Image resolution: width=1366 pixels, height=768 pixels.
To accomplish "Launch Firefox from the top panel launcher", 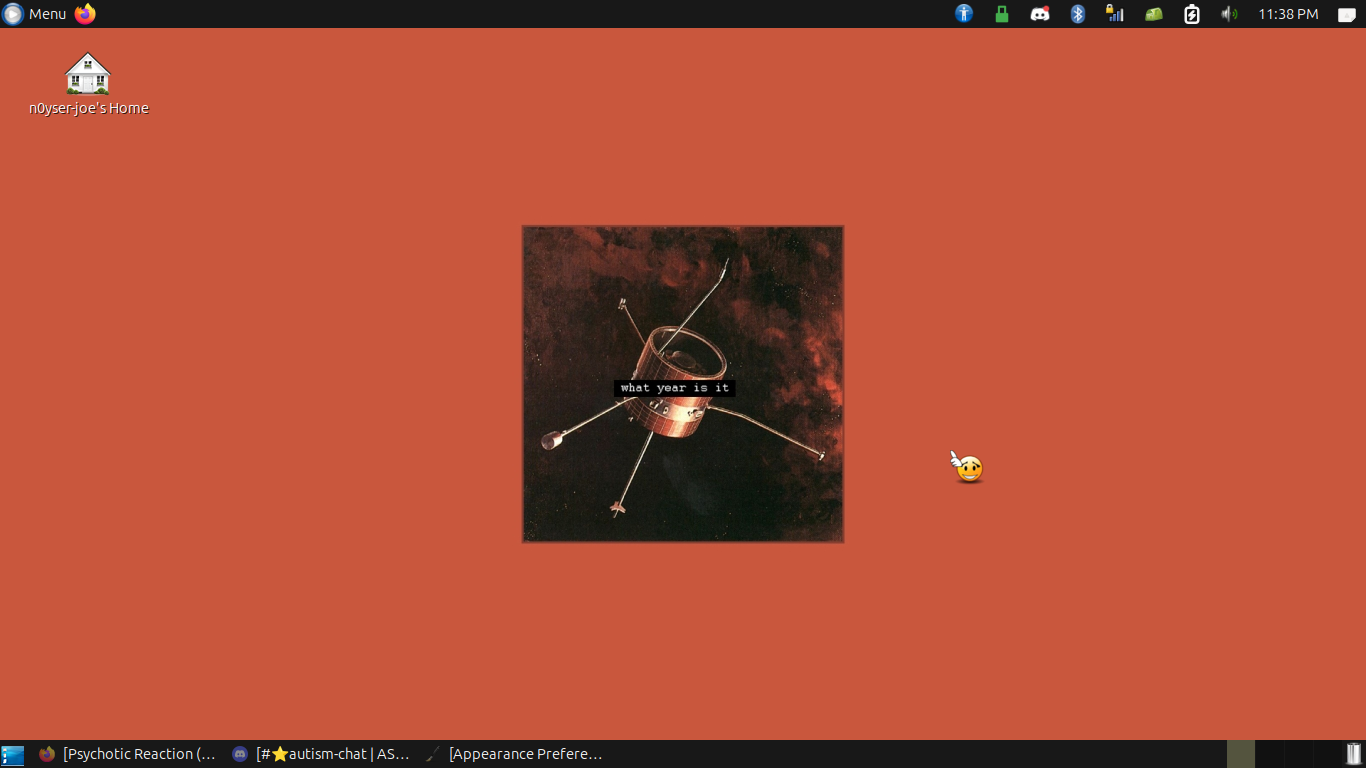I will 85,14.
